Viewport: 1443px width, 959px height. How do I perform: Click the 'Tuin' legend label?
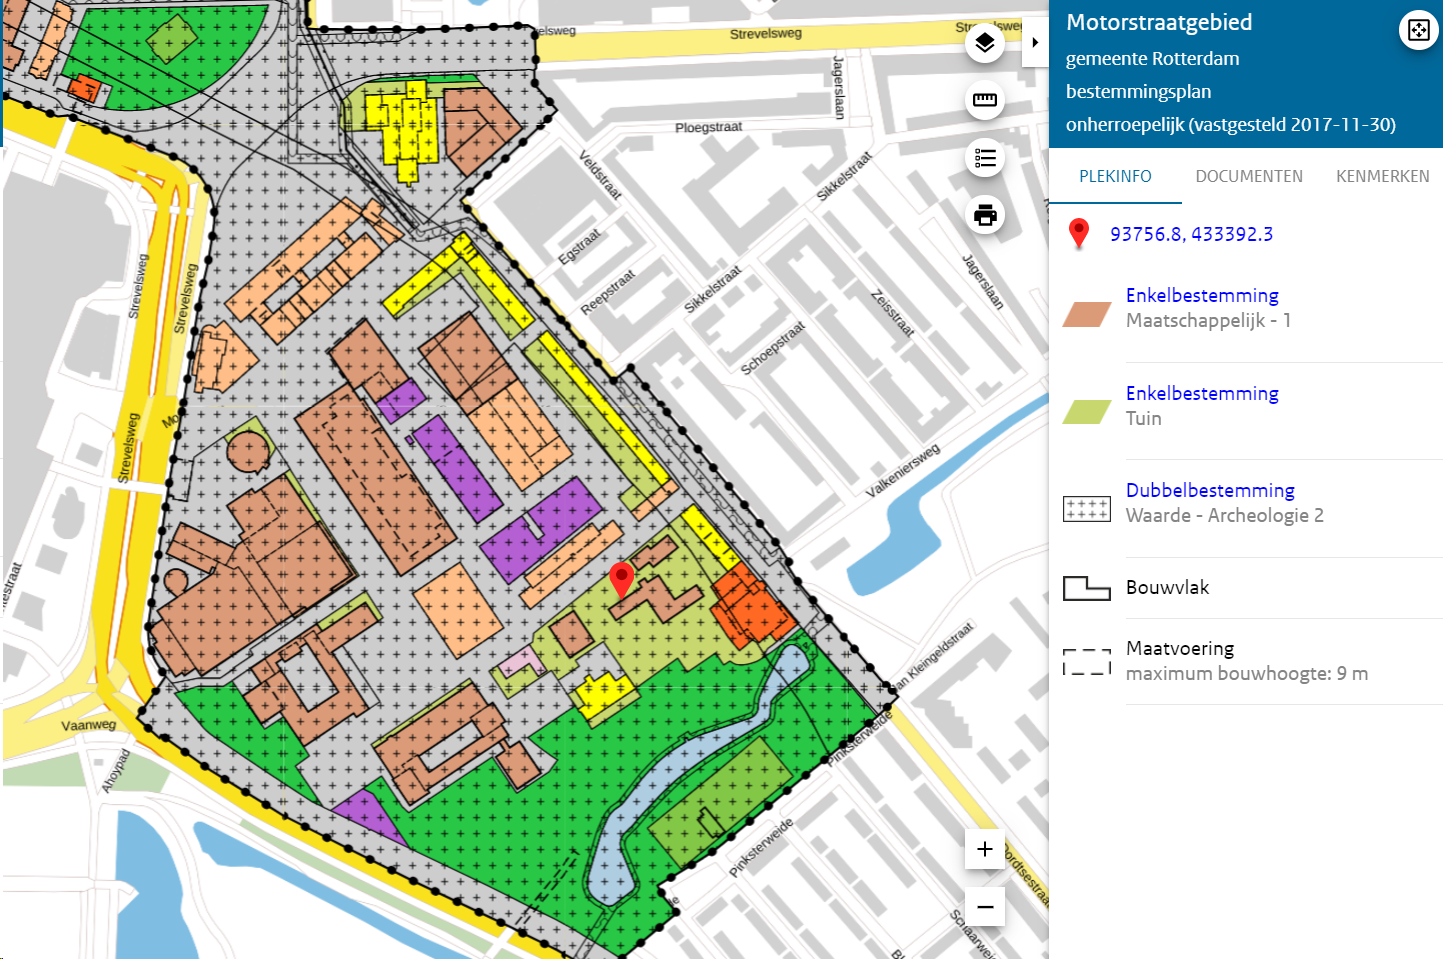1144,418
